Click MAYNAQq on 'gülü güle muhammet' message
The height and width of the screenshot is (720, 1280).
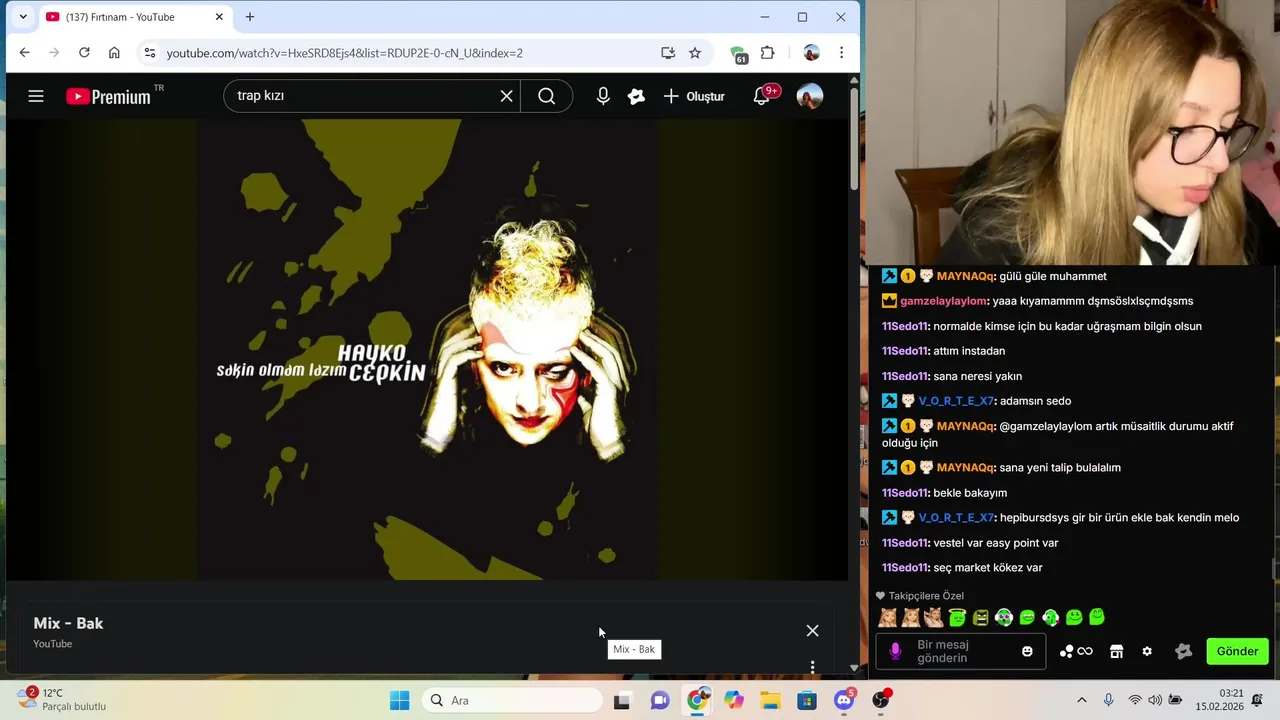[x=965, y=276]
